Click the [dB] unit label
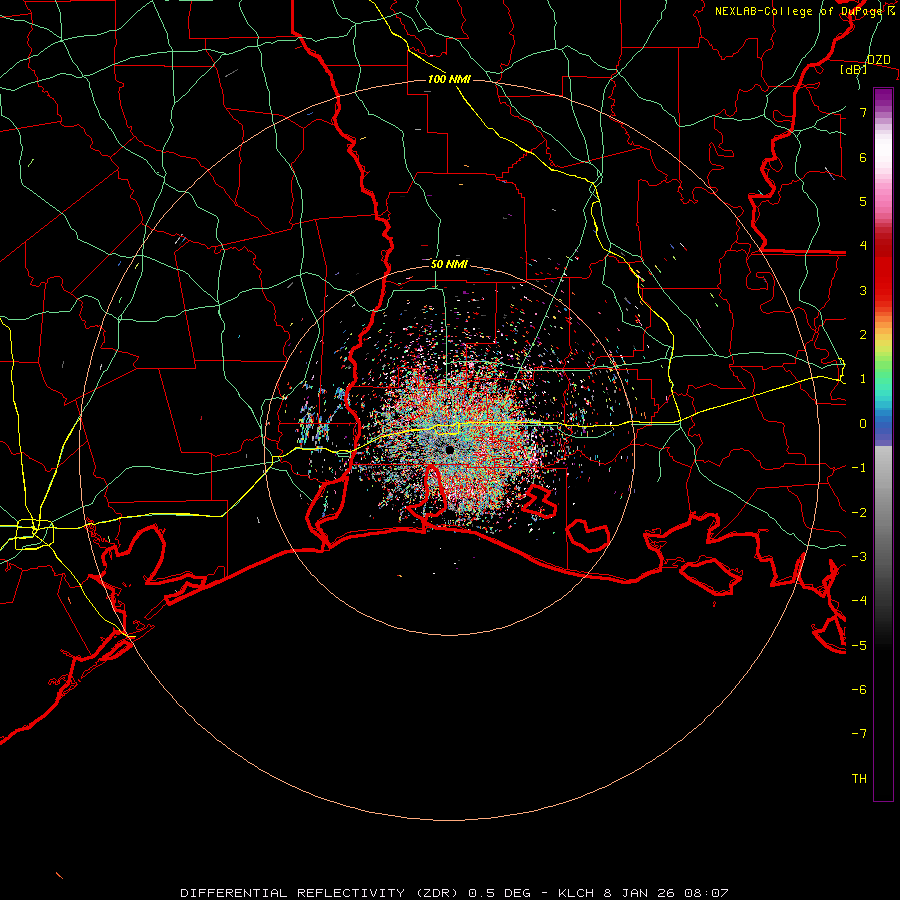This screenshot has width=900, height=900. [853, 69]
